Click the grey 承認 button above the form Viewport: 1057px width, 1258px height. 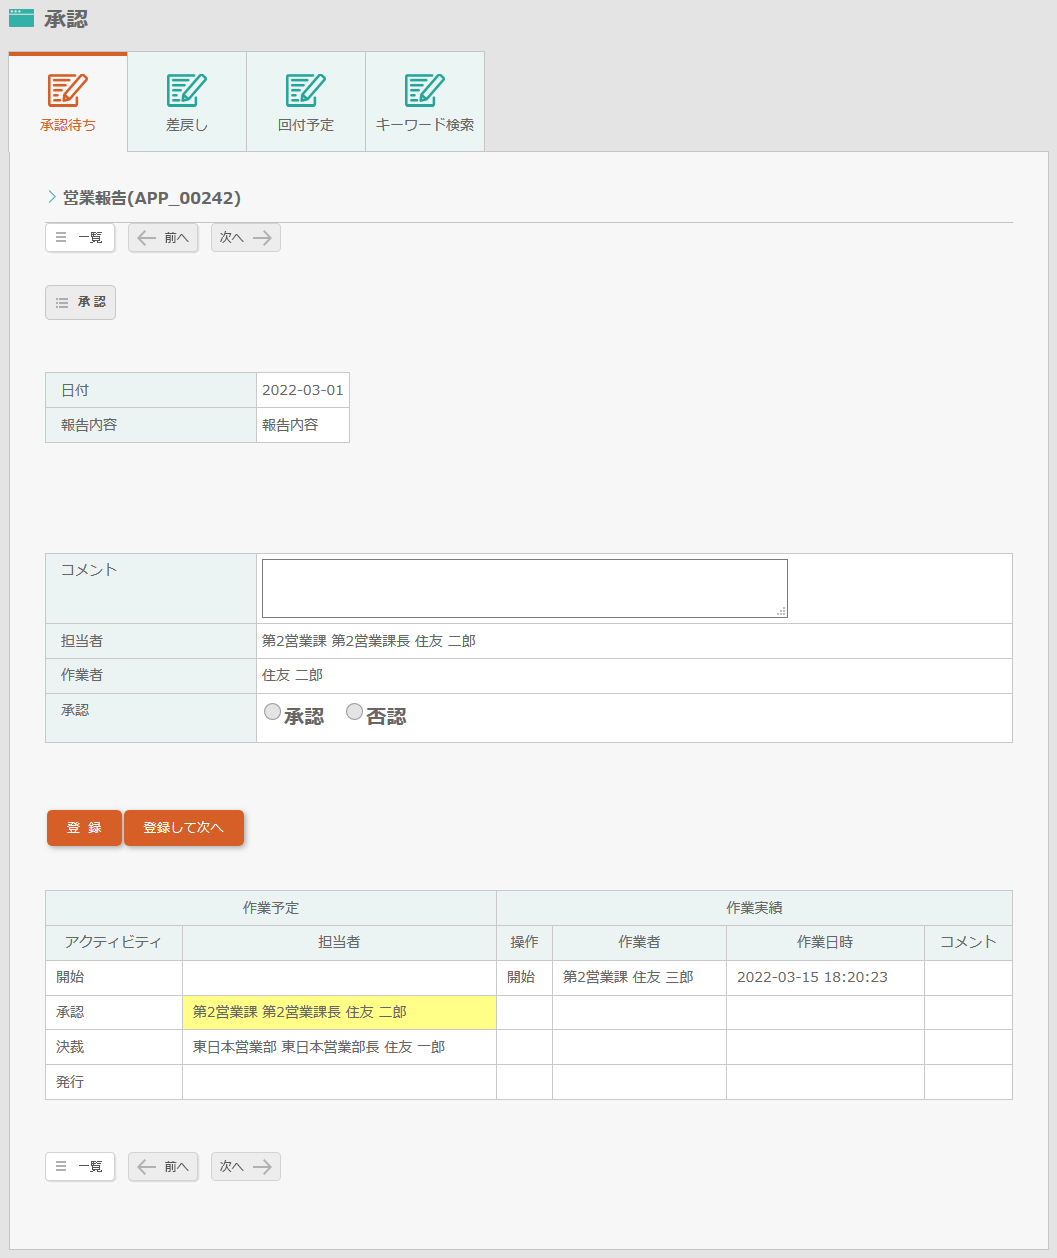[80, 302]
